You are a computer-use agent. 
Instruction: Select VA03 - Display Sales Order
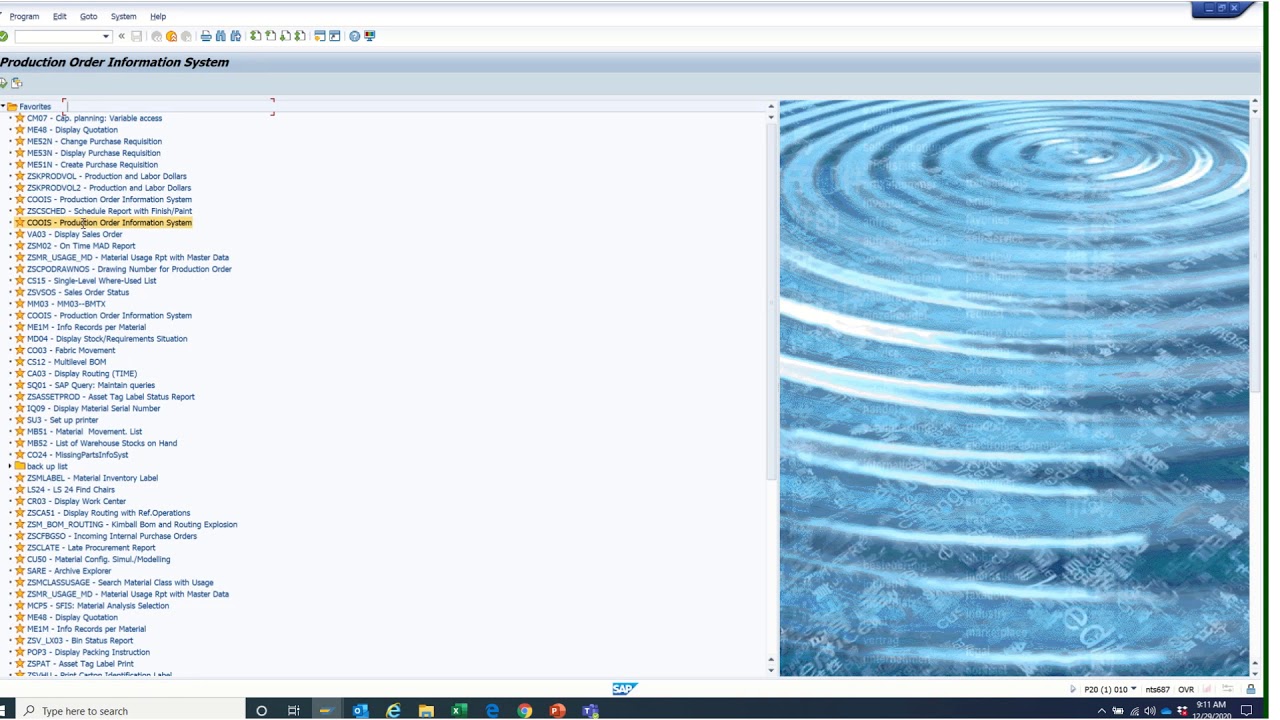point(75,234)
